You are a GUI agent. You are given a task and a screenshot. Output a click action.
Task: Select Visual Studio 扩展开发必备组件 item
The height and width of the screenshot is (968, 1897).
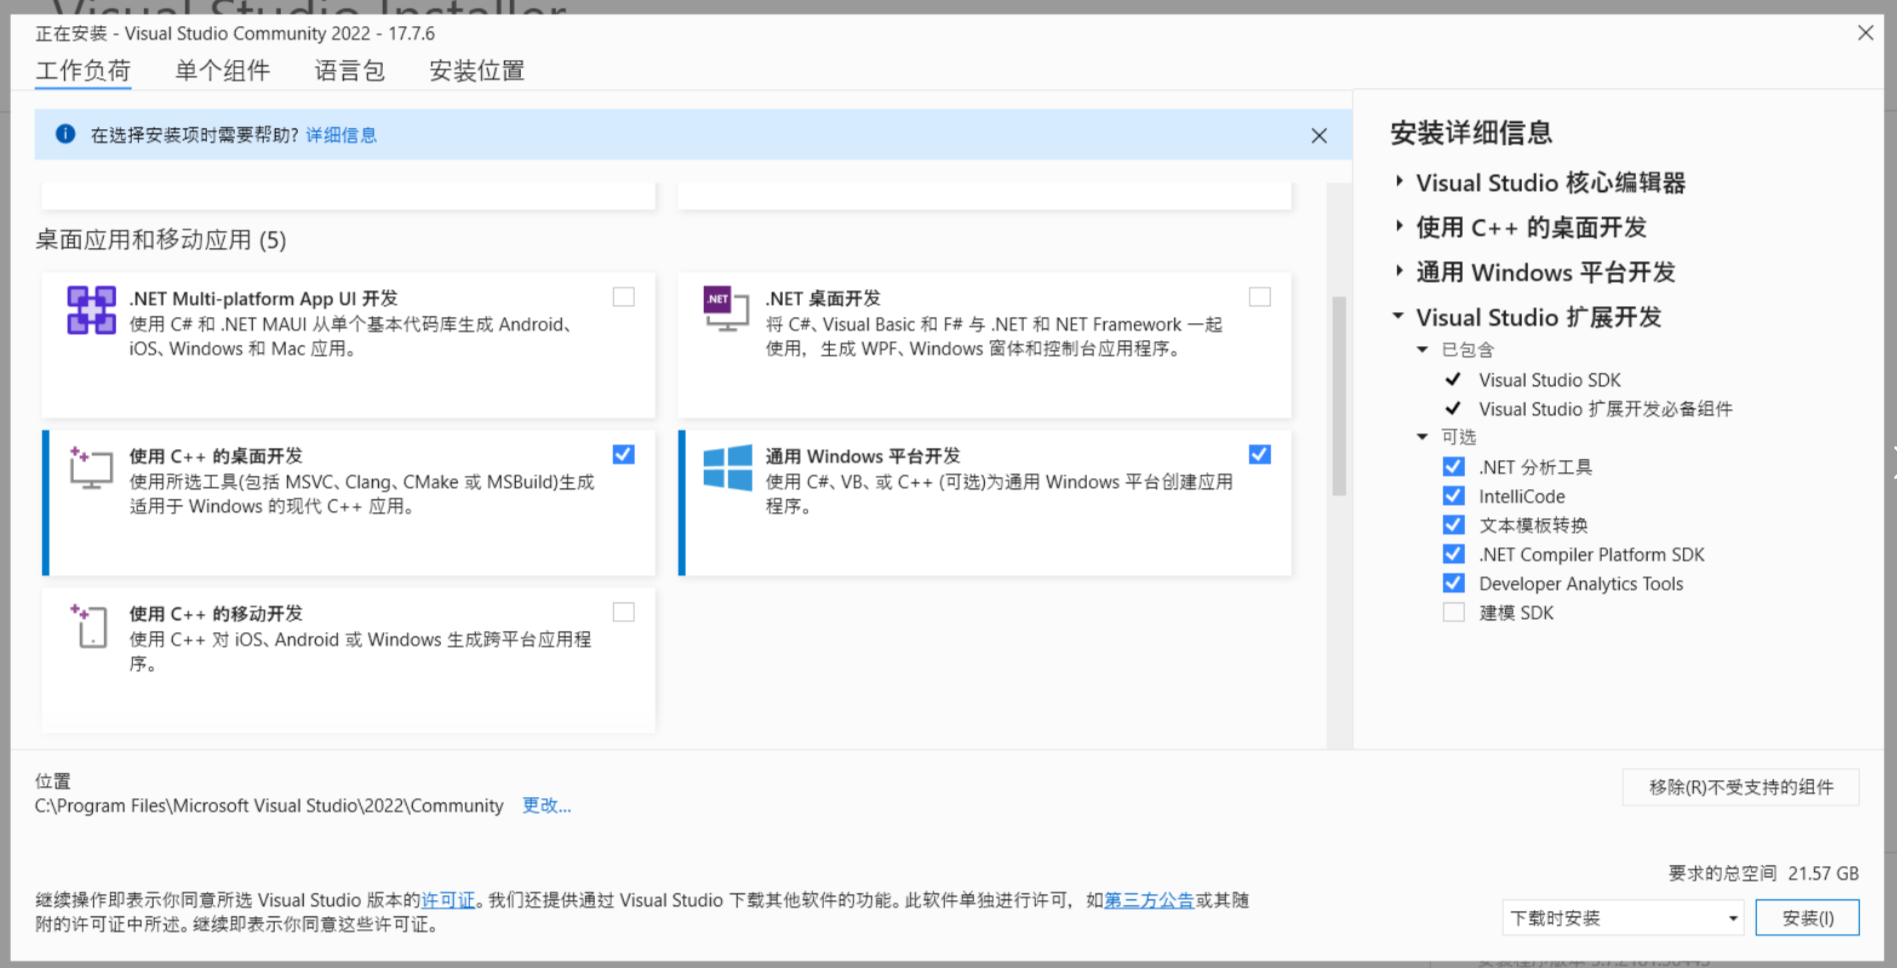point(1606,409)
